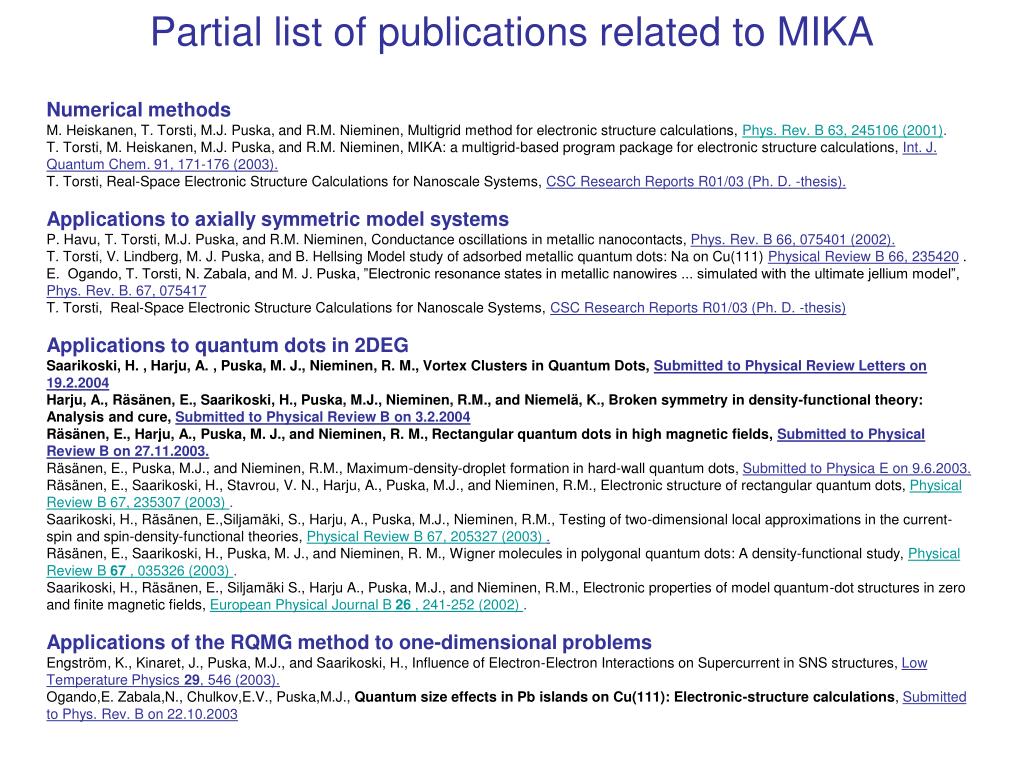Viewport: 1024px width, 768px height.
Task: Click the text Conductance oscillations in metallic nanocontacts
Action: (x=529, y=240)
